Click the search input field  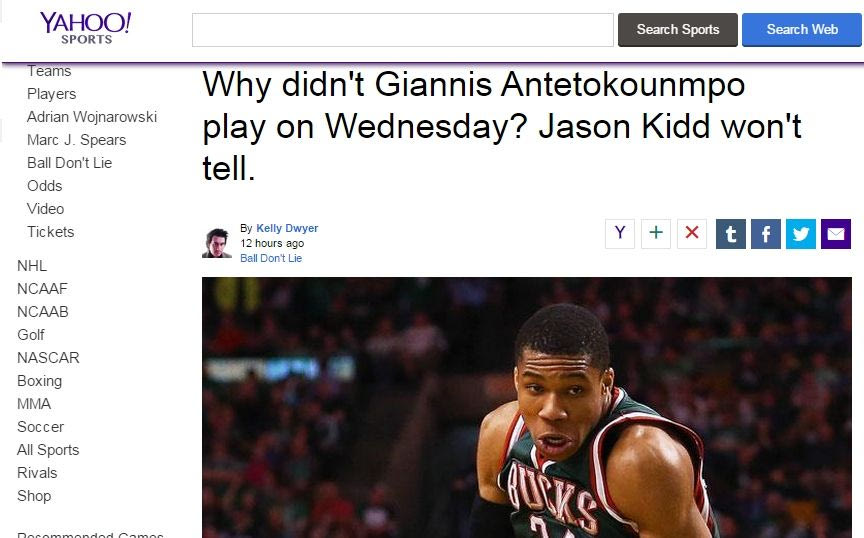(403, 30)
